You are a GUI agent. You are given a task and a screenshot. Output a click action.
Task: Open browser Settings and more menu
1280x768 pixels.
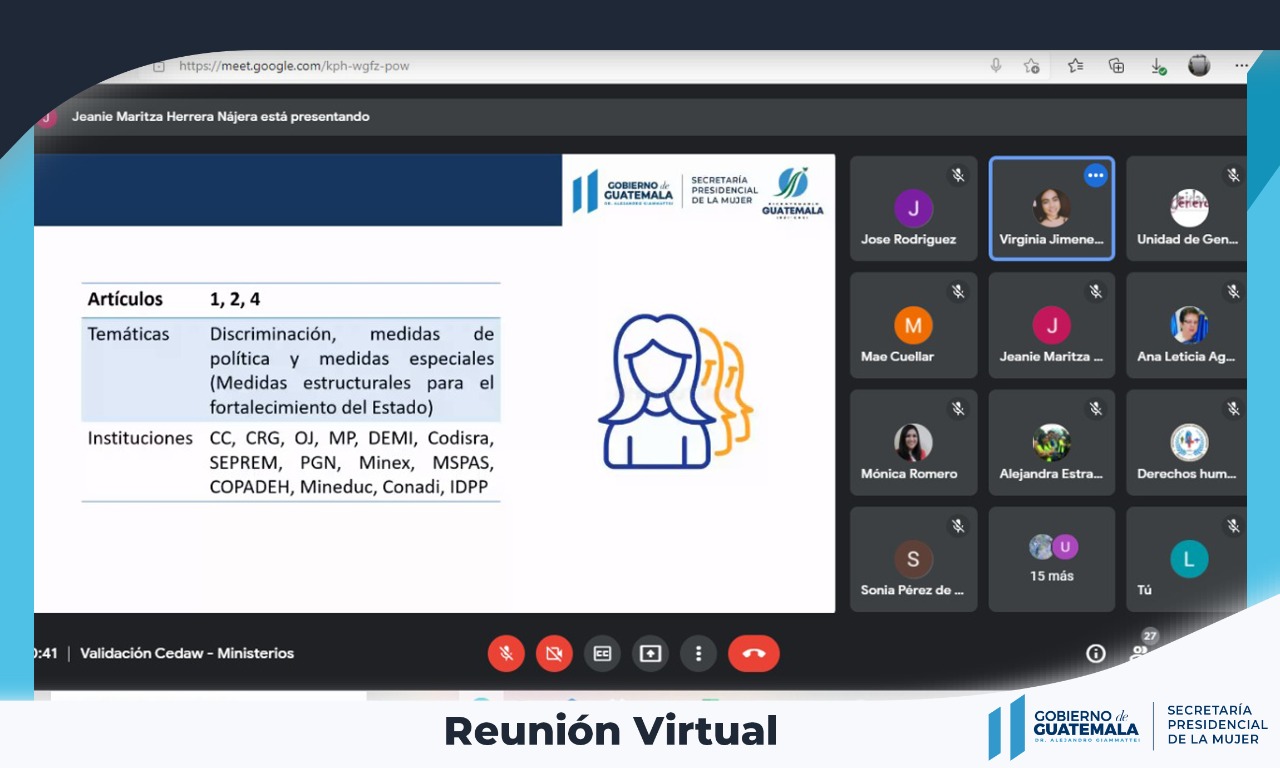tap(1241, 66)
